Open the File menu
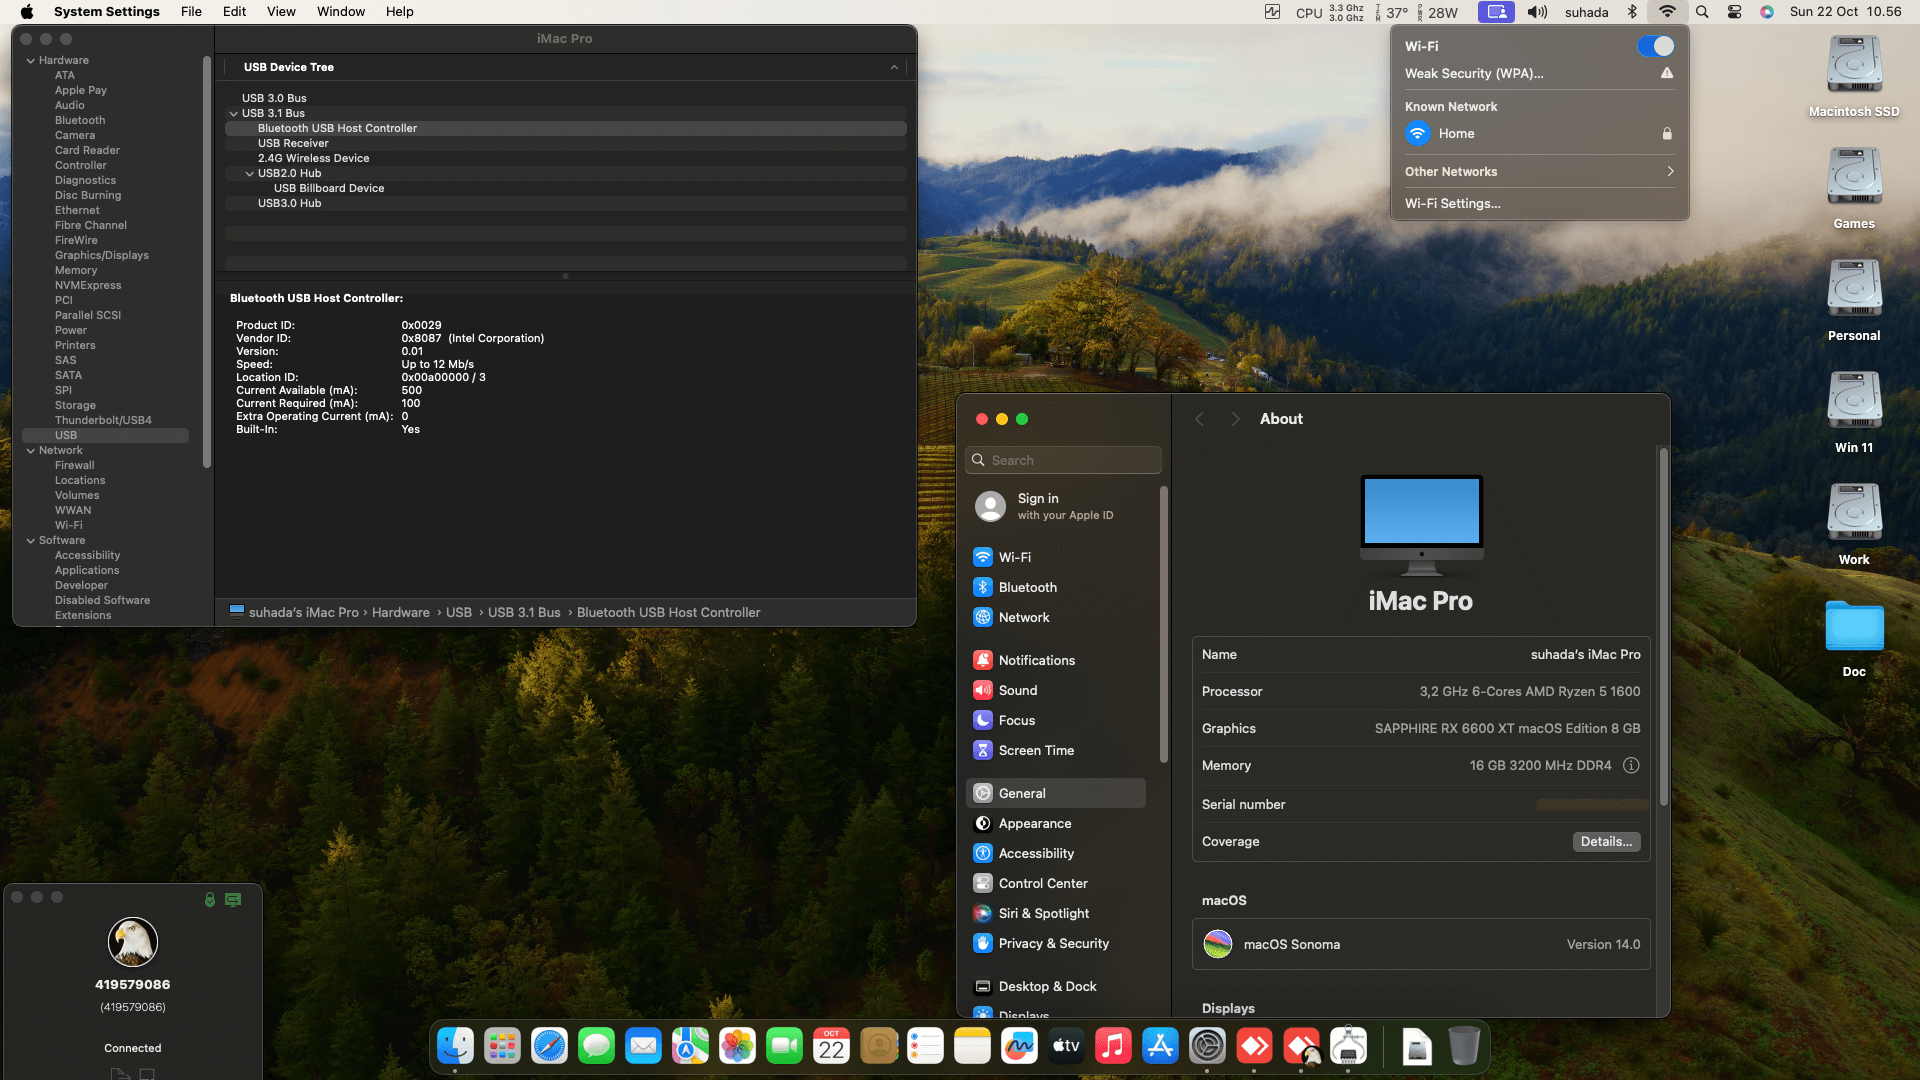Image resolution: width=1920 pixels, height=1080 pixels. point(191,12)
